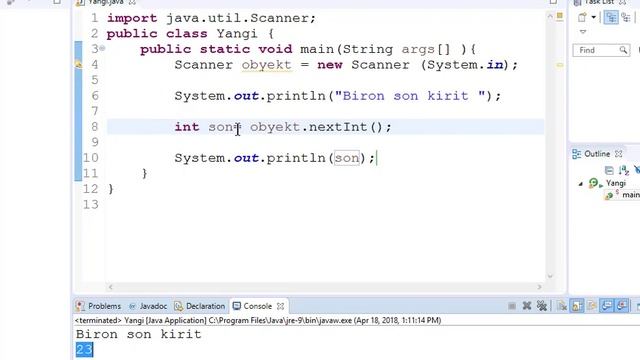
Task: Click Remove Launch icon in Console toolbar
Action: [527, 306]
